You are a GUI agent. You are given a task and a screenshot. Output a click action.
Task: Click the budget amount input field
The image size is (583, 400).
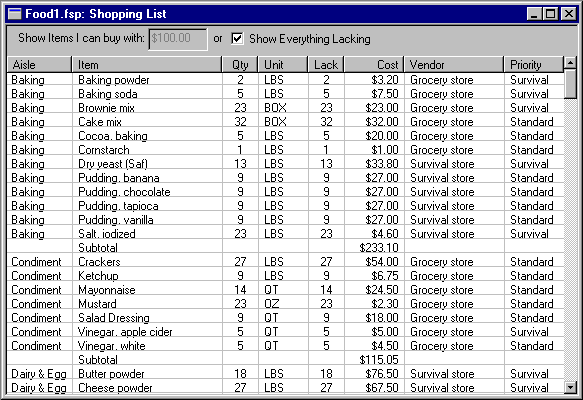pyautogui.click(x=178, y=39)
